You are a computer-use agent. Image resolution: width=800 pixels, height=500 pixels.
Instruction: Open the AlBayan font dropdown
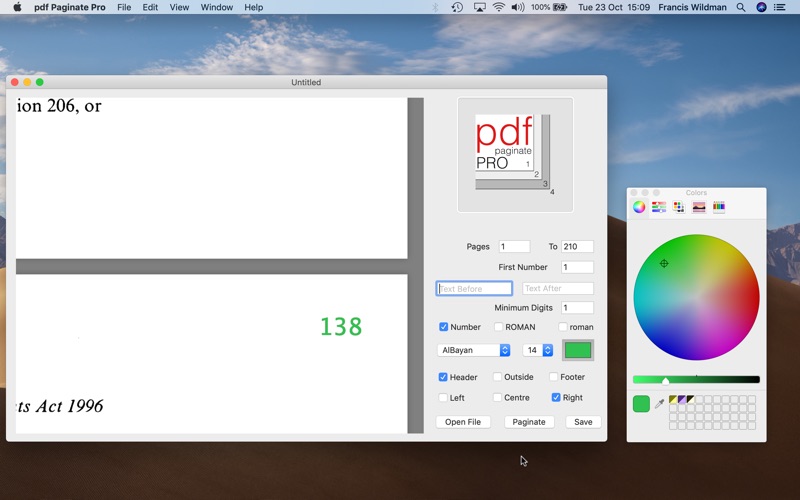[473, 350]
